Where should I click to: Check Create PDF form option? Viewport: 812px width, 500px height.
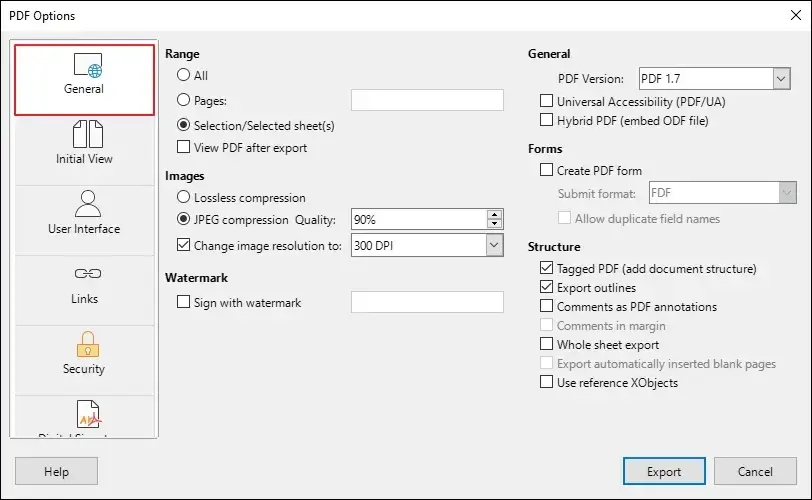(x=546, y=170)
